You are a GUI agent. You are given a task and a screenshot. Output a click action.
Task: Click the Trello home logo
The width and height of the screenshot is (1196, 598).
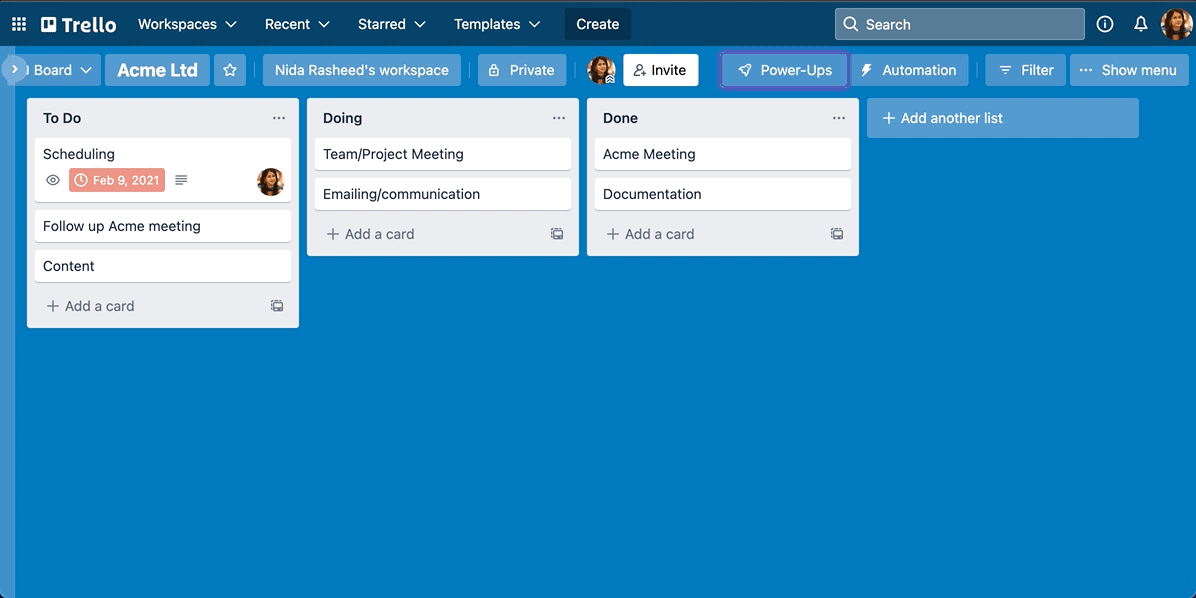(x=79, y=24)
